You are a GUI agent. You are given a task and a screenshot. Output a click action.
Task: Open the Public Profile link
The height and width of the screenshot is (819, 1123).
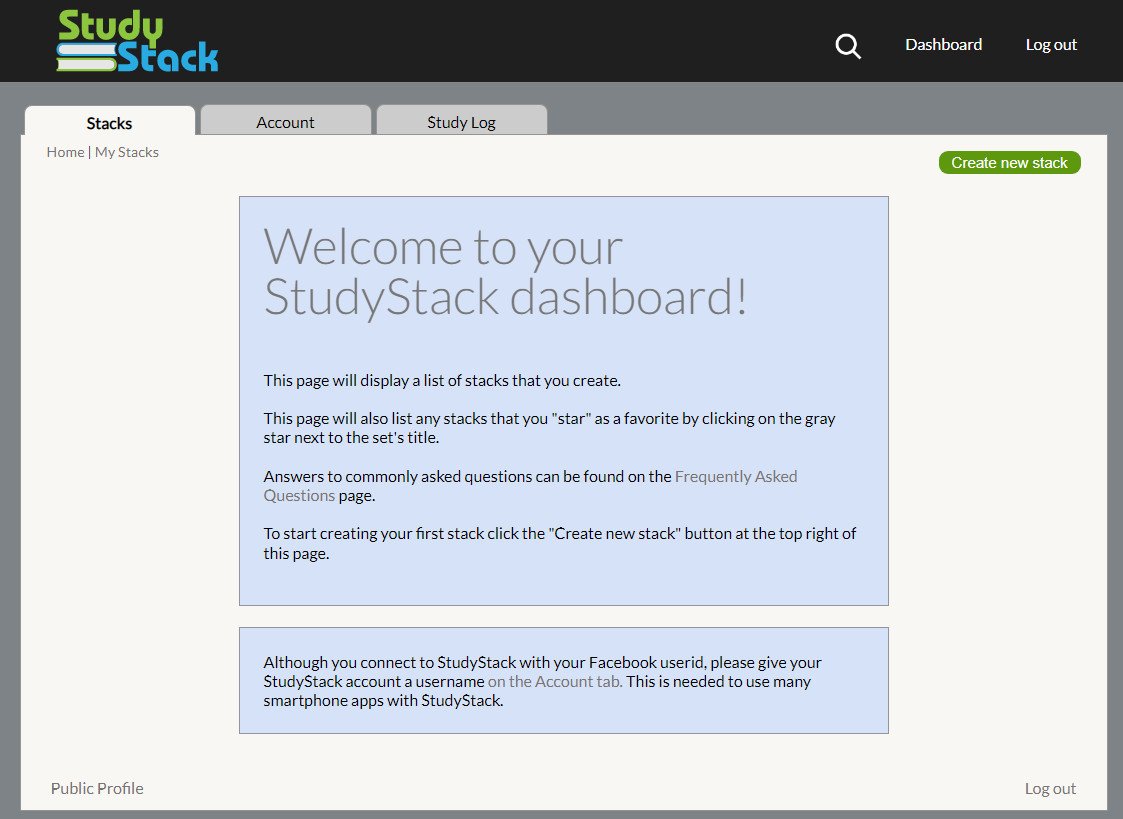click(97, 788)
